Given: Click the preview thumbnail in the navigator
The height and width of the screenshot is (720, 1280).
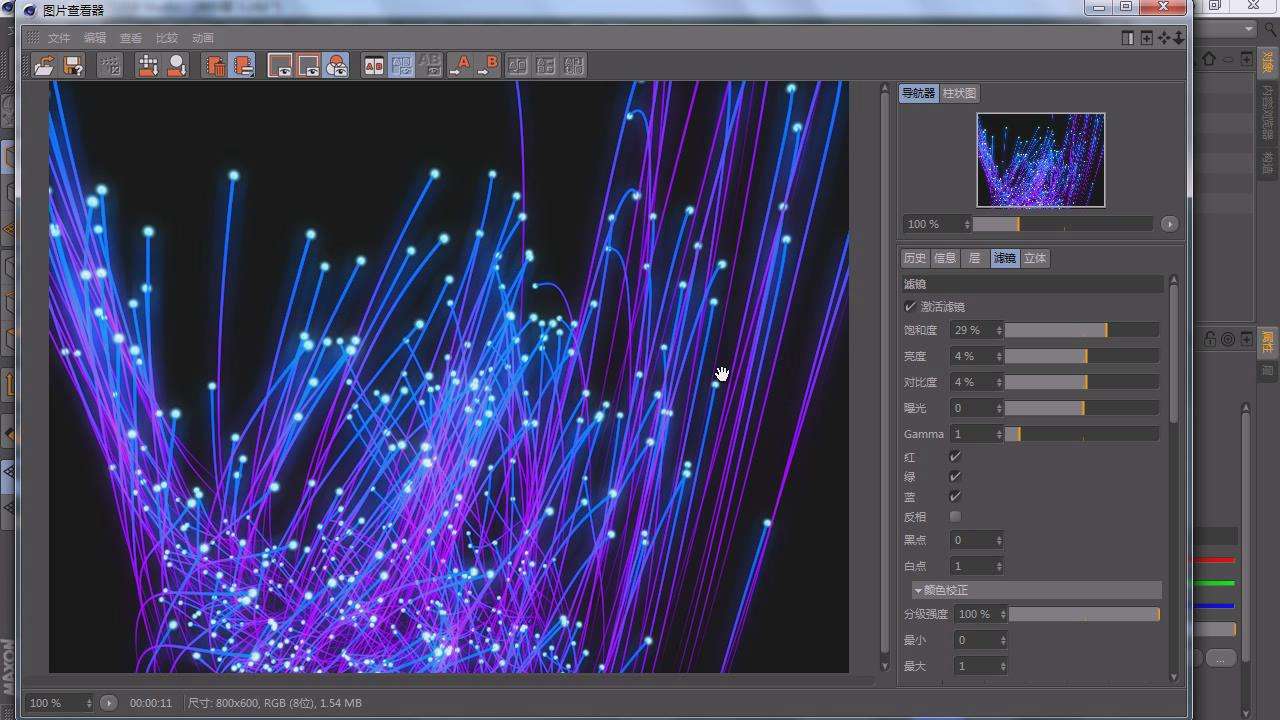Looking at the screenshot, I should click(1041, 159).
